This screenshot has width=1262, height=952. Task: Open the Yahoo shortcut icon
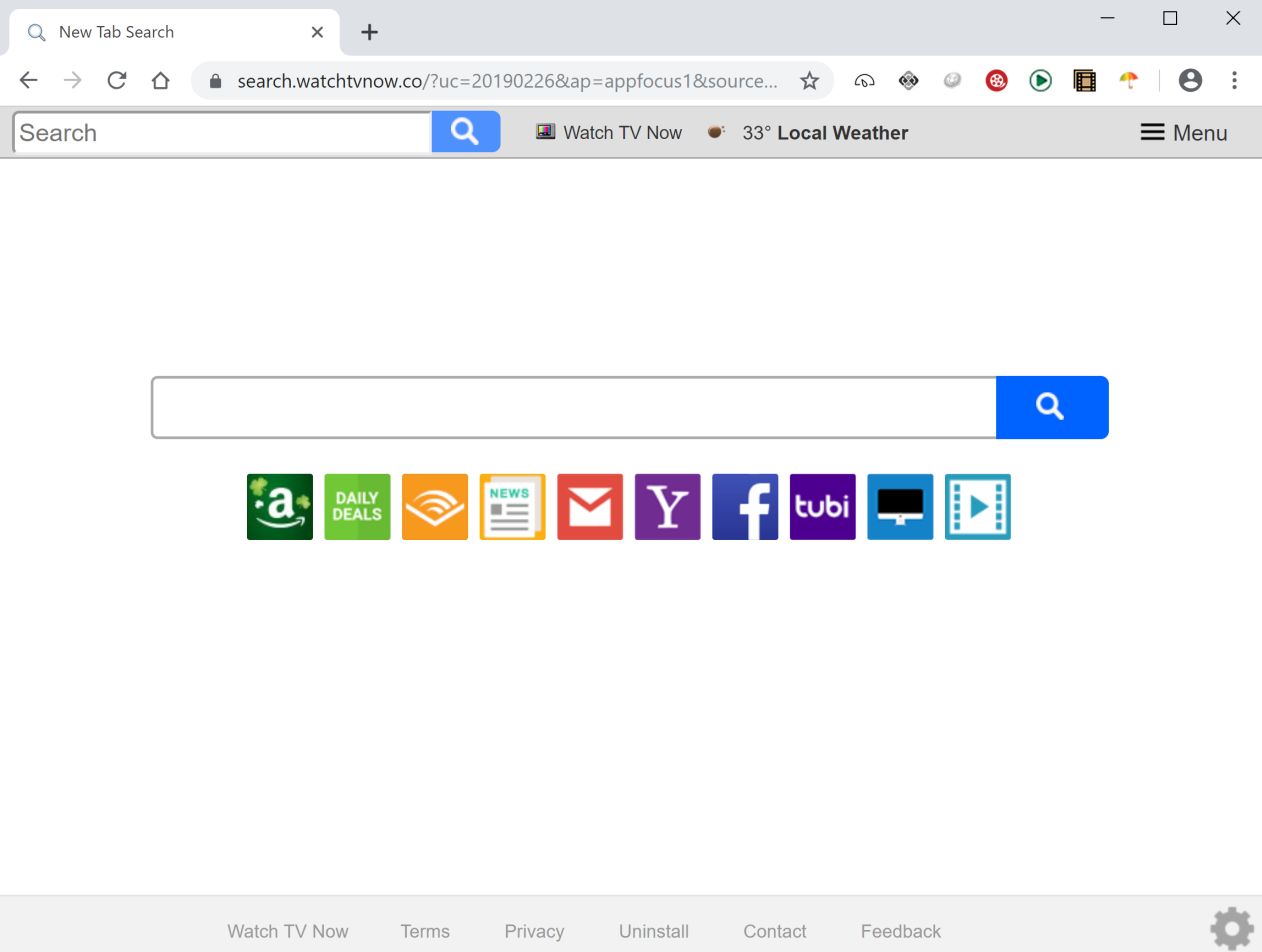click(667, 506)
